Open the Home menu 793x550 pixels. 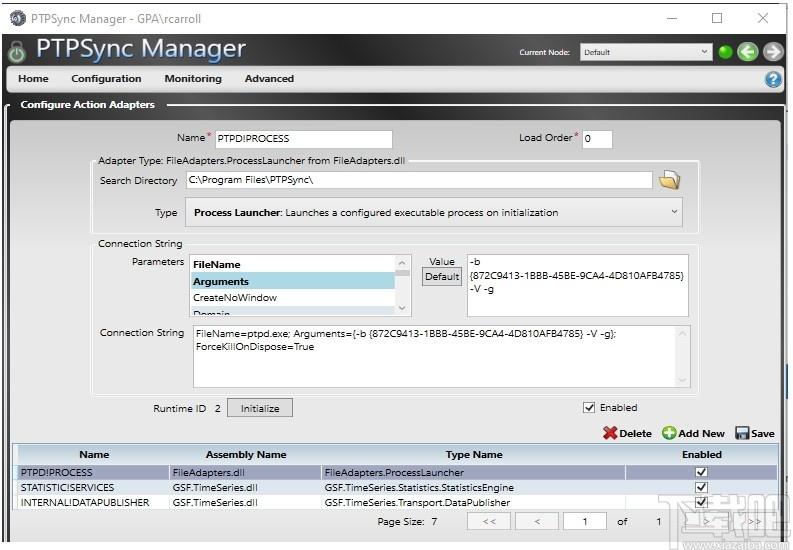(33, 79)
